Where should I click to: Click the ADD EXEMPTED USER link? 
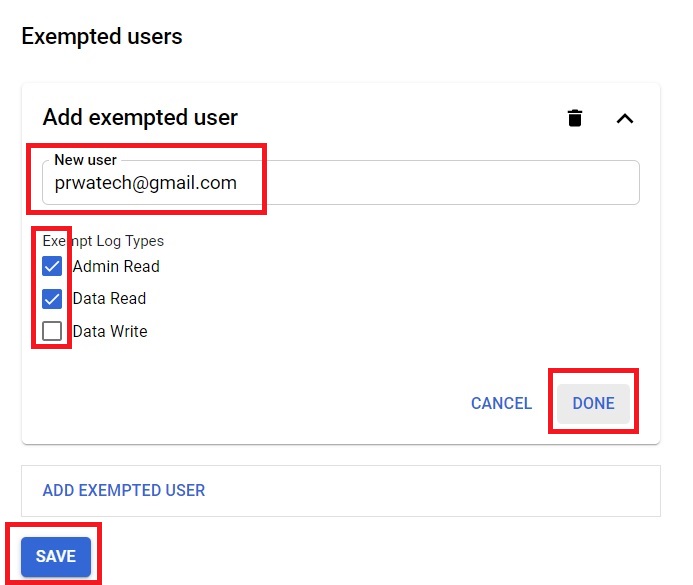(124, 490)
